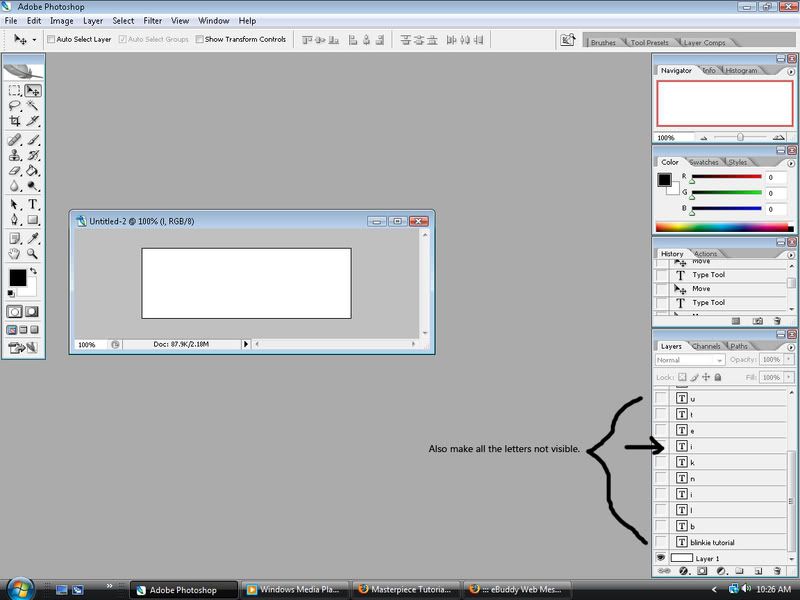Open eBuddy Web Messenger taskbar button
Image resolution: width=800 pixels, height=600 pixels.
[517, 589]
